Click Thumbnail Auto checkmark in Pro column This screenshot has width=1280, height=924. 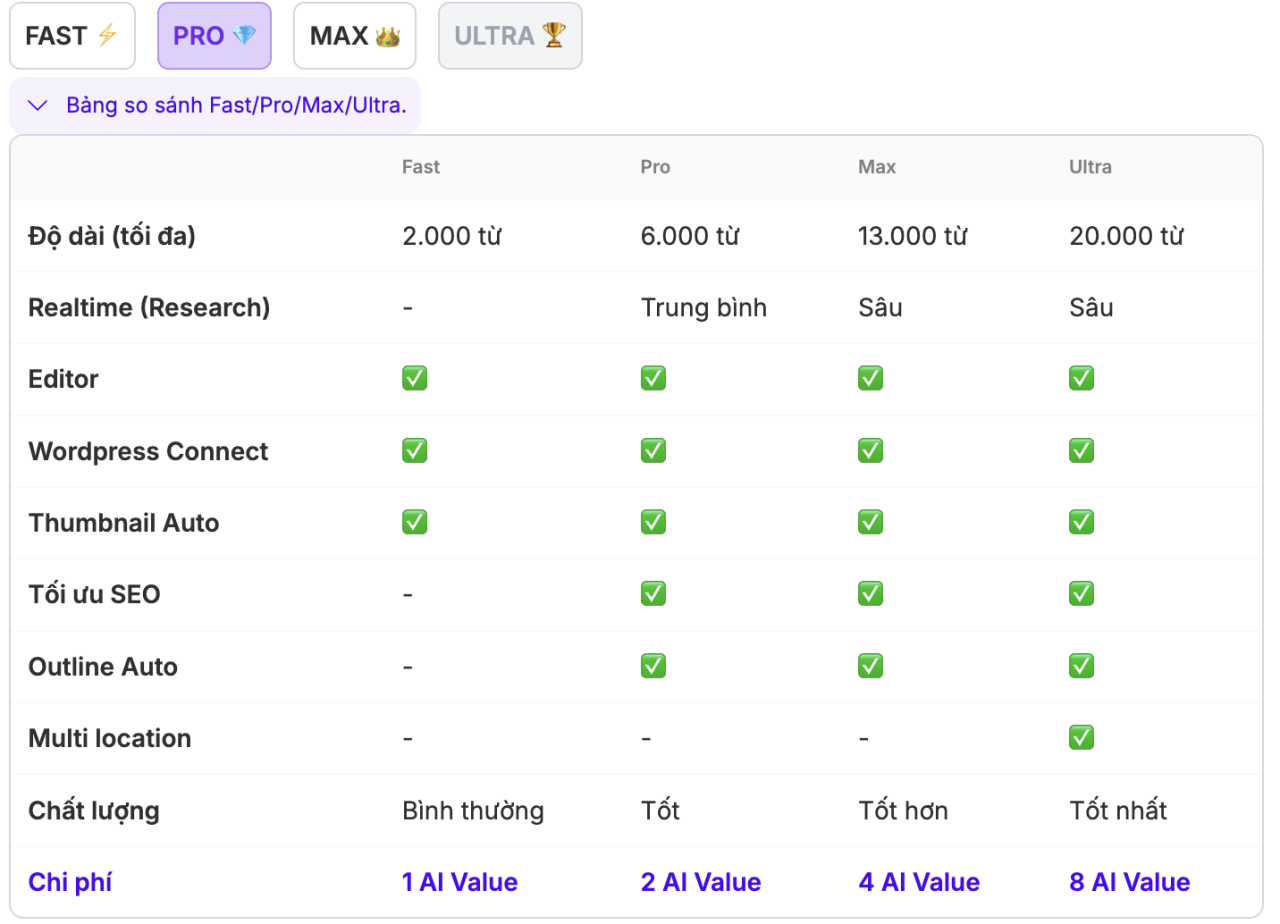653,522
